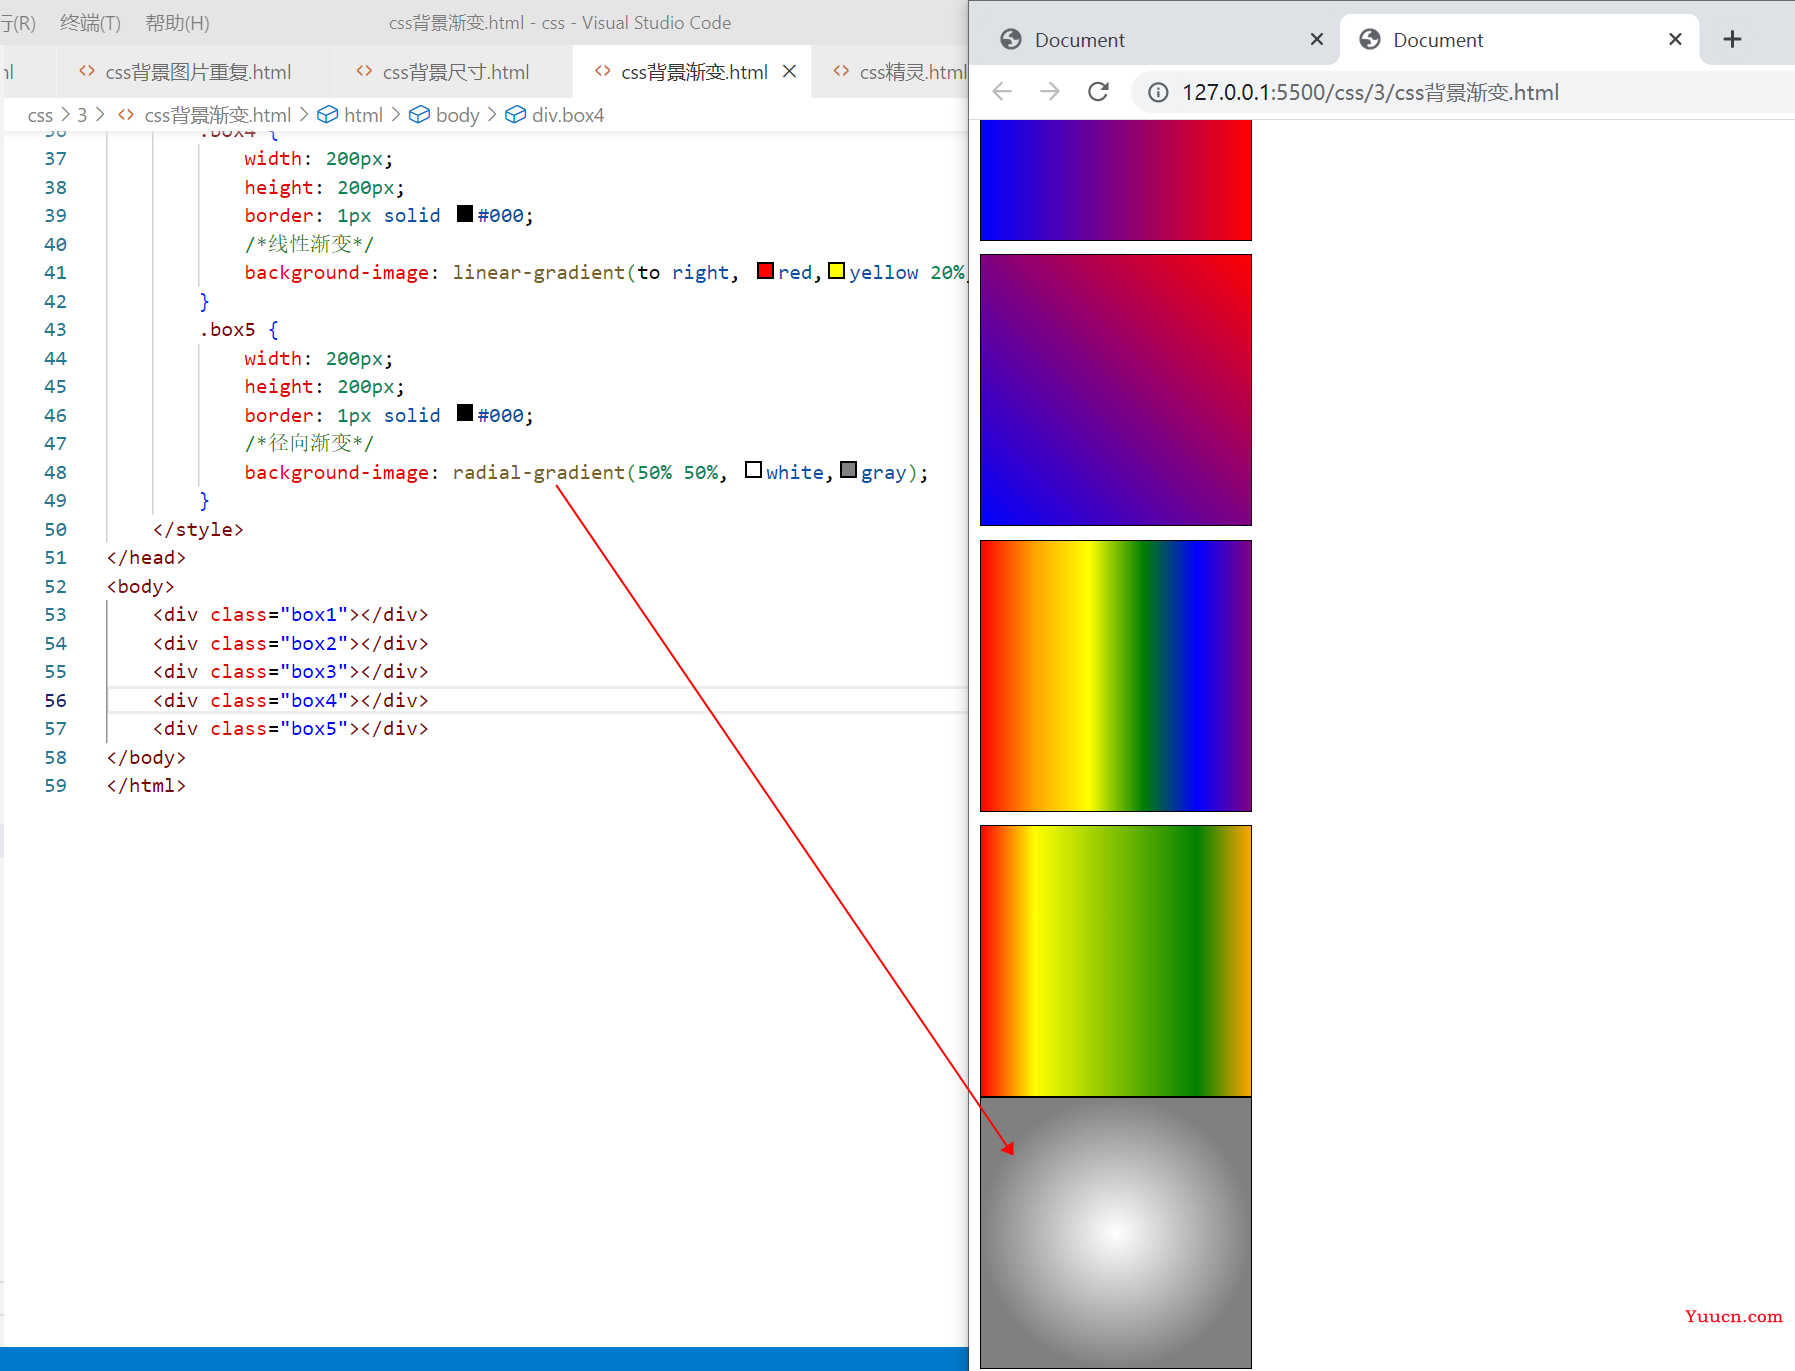Reload the browser page

[x=1098, y=92]
